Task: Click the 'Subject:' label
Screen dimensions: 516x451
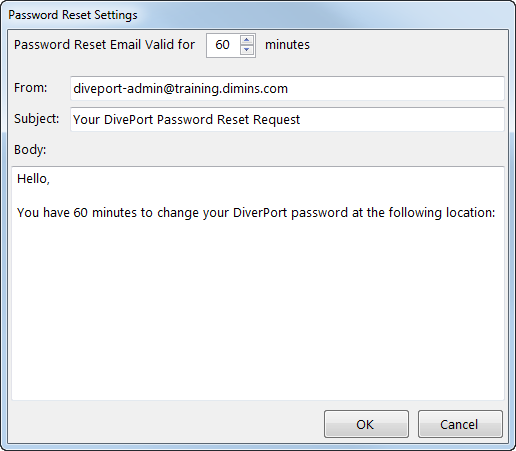Action: coord(37,119)
